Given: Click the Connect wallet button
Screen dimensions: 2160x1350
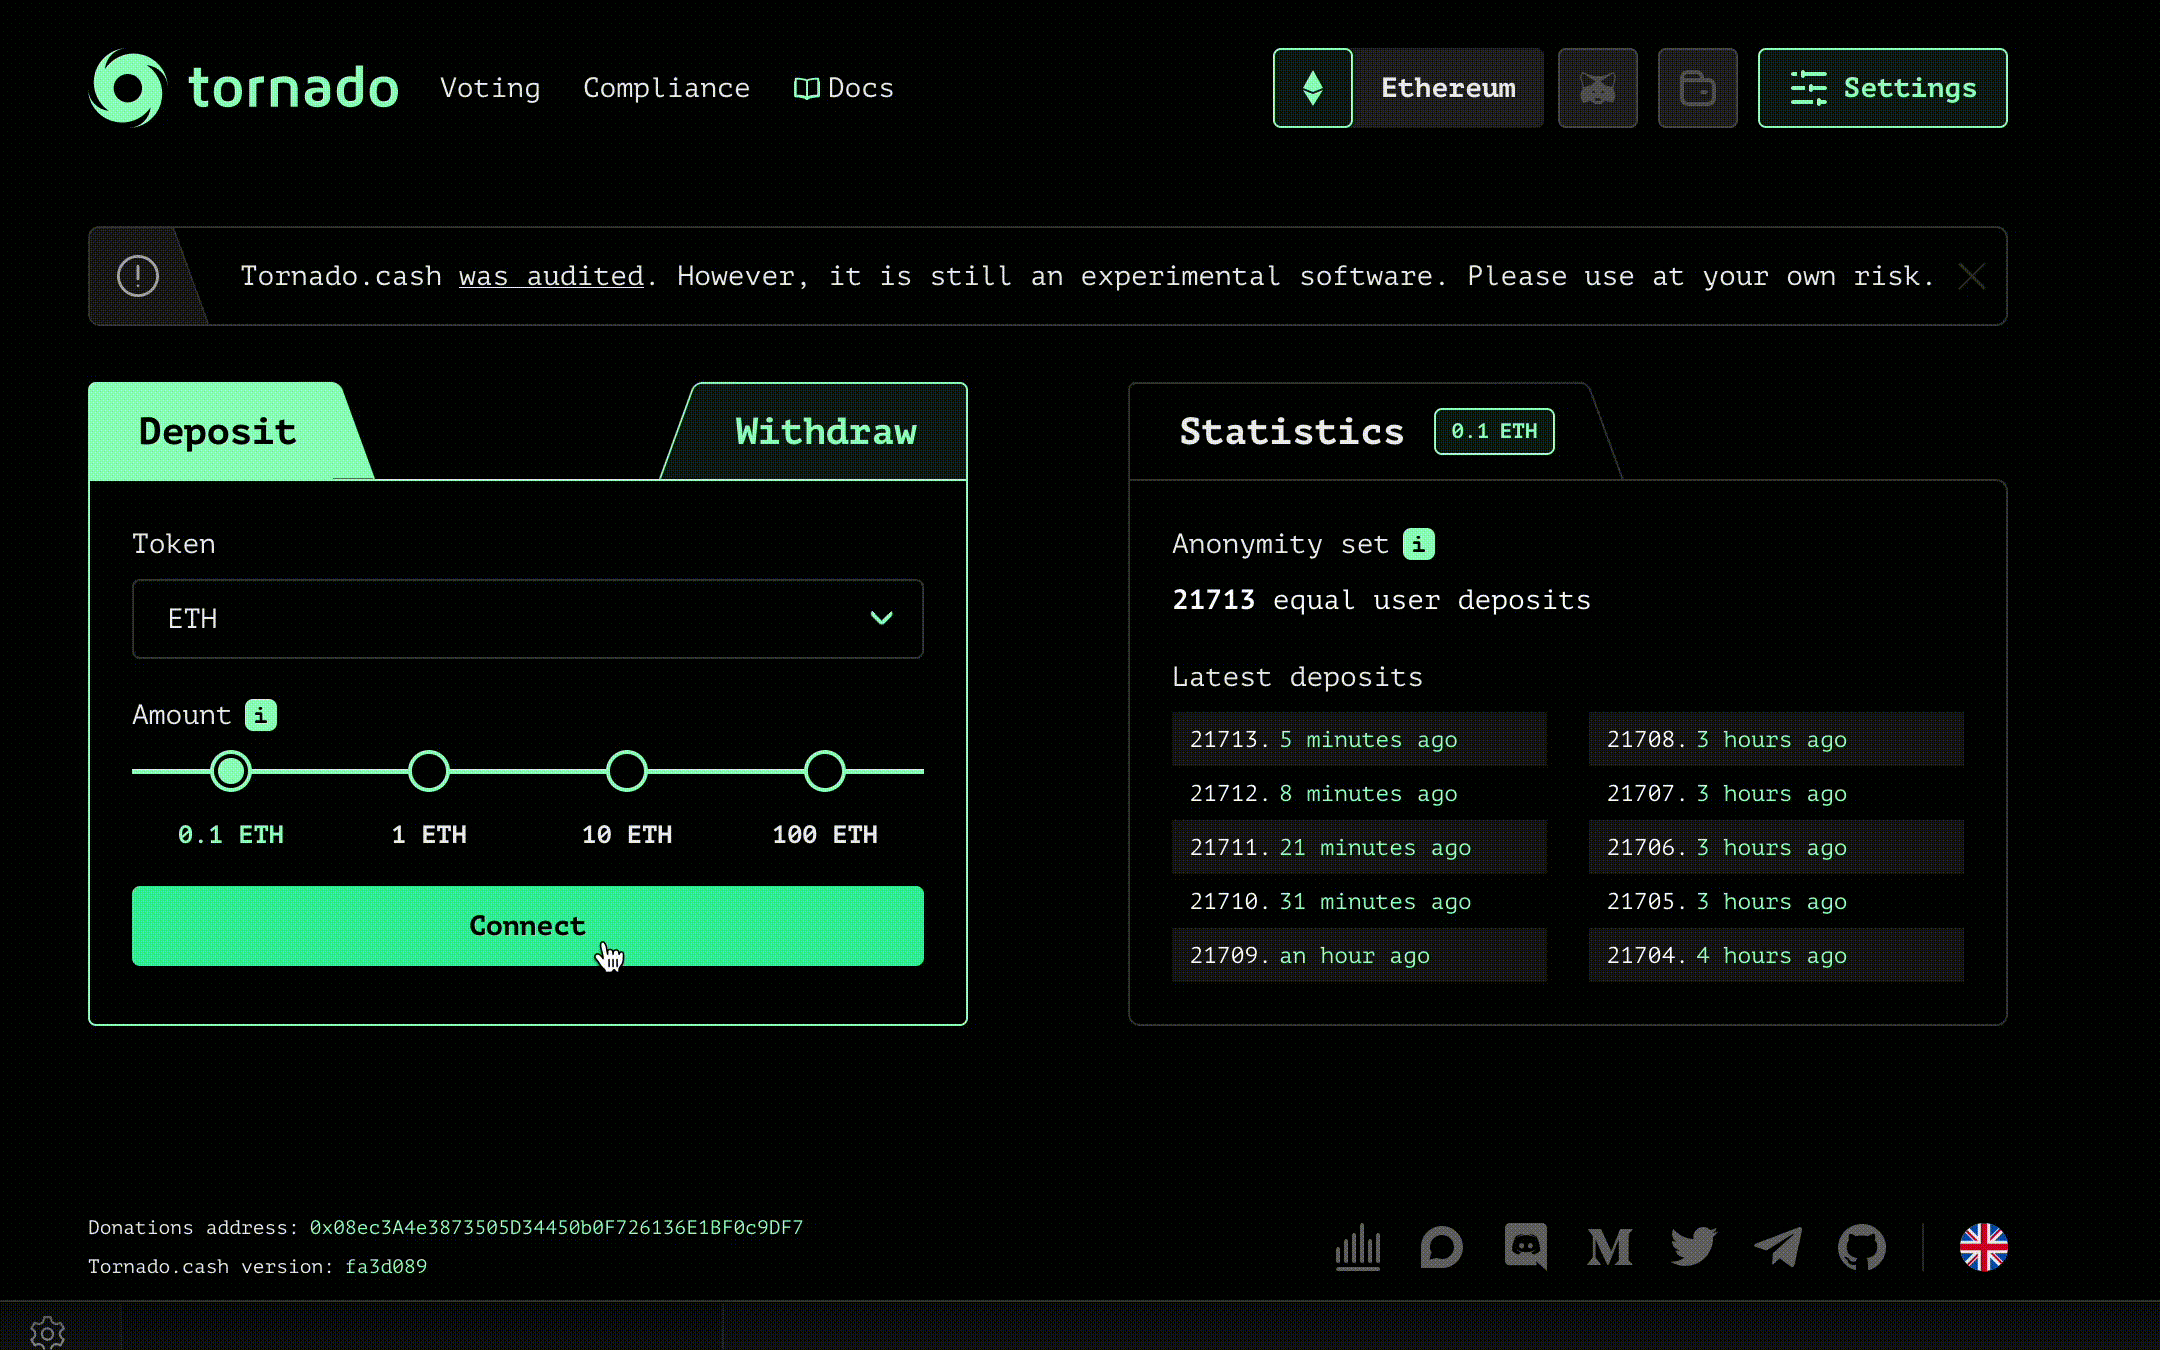Looking at the screenshot, I should (527, 925).
